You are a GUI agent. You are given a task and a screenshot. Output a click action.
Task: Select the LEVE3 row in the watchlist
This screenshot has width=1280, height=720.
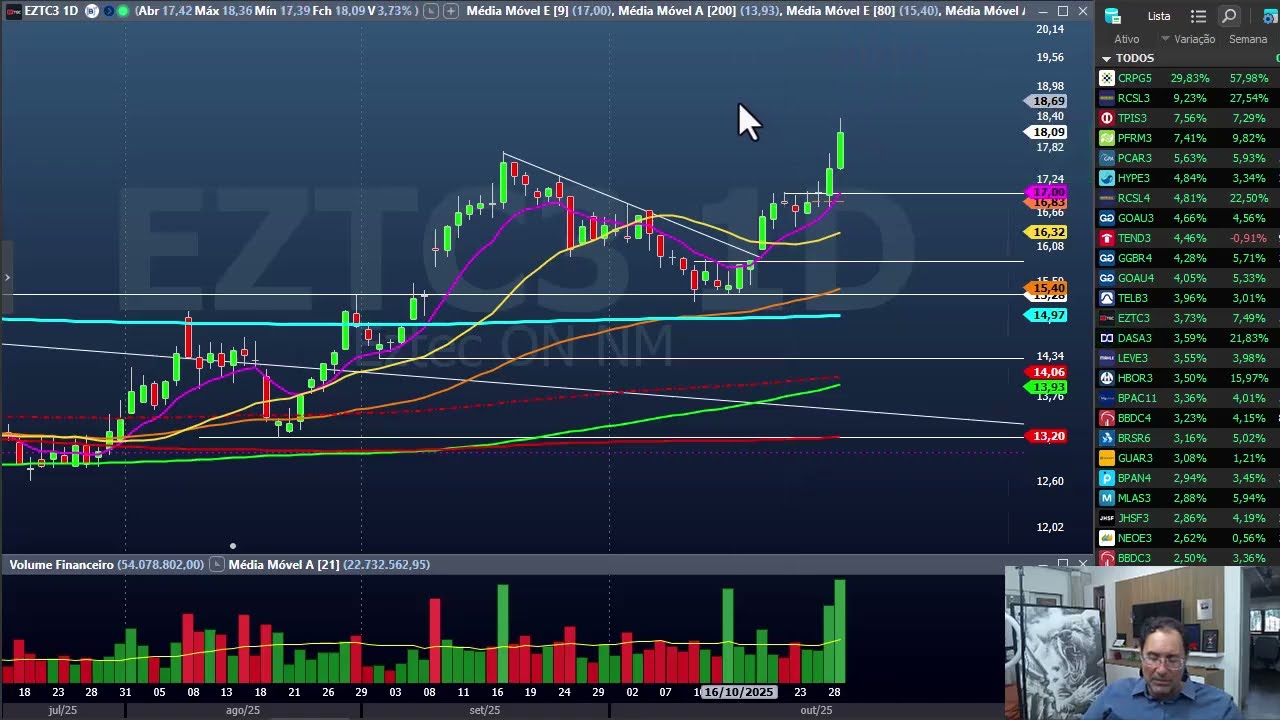tap(1187, 358)
